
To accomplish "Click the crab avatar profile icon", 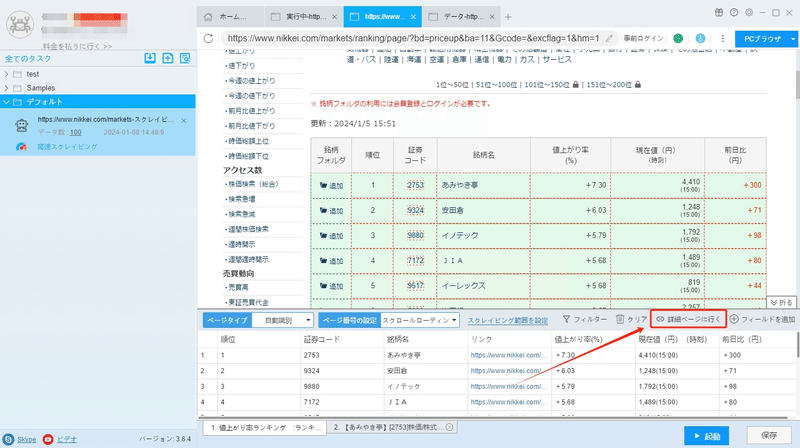I will click(x=20, y=24).
